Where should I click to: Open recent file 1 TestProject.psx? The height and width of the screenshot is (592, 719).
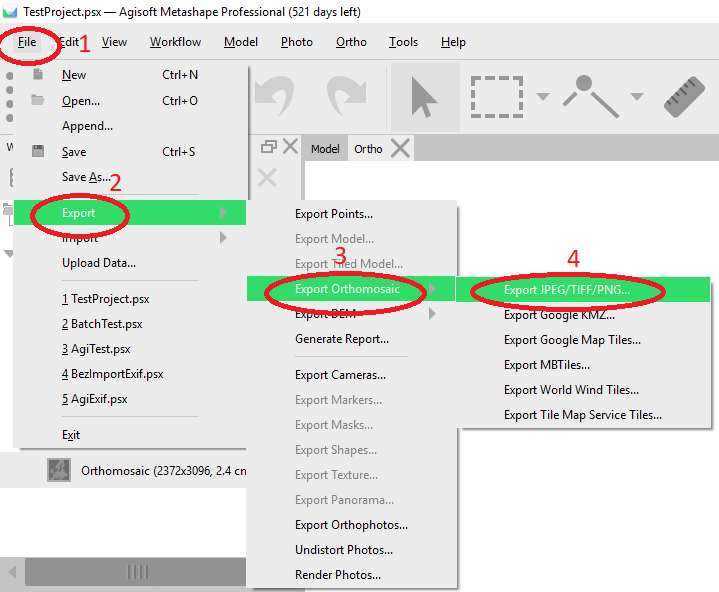click(x=130, y=299)
